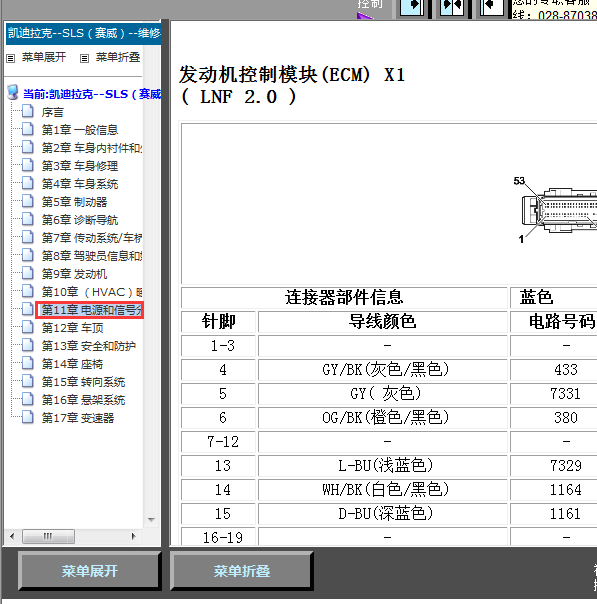
Task: Select 第17章 变速器 chapter
Action: click(78, 418)
